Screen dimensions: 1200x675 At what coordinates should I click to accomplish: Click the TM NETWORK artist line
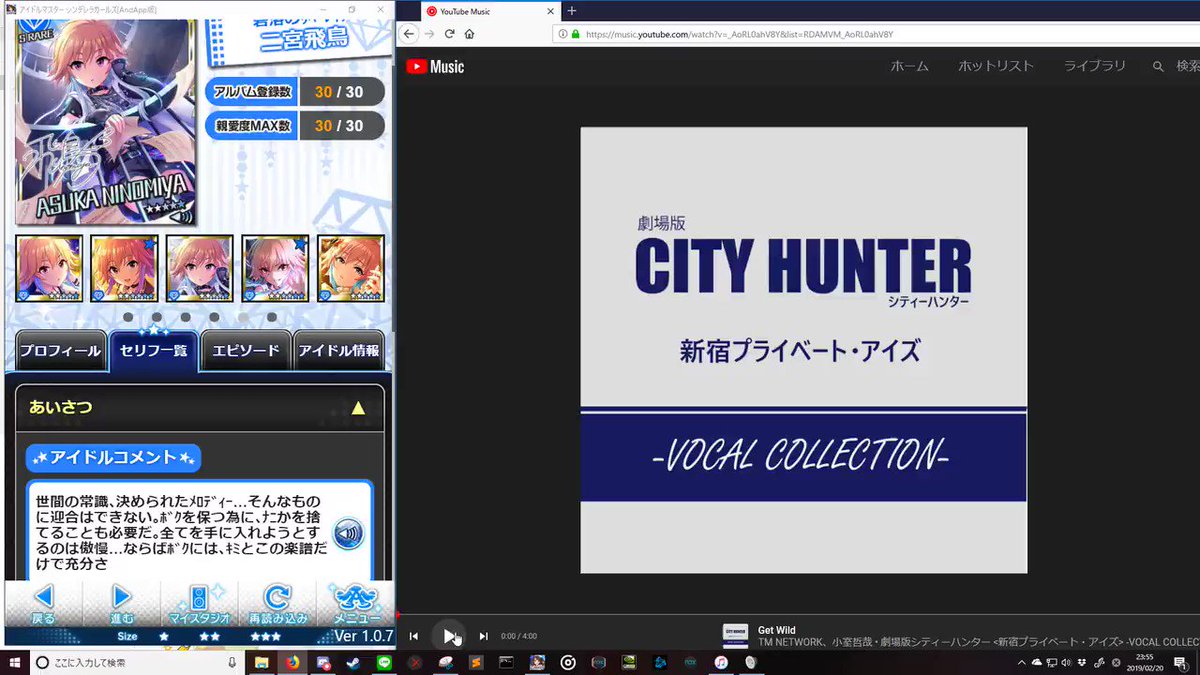click(x=979, y=642)
